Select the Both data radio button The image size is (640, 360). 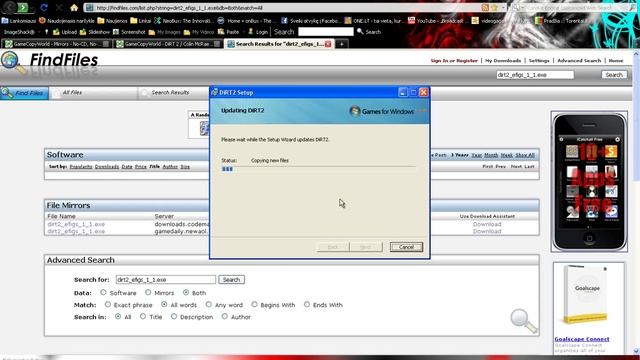[x=186, y=292]
